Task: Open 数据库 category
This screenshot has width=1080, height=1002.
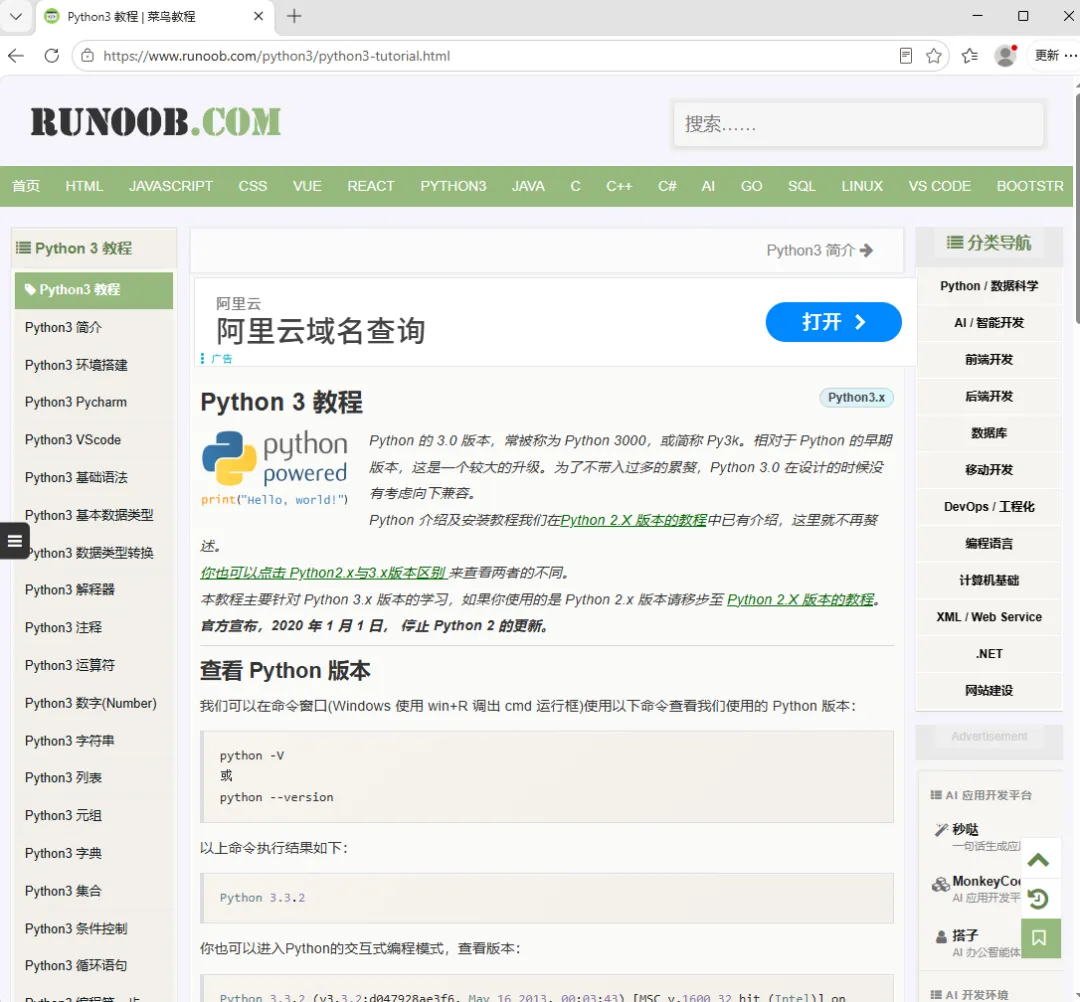Action: (989, 433)
